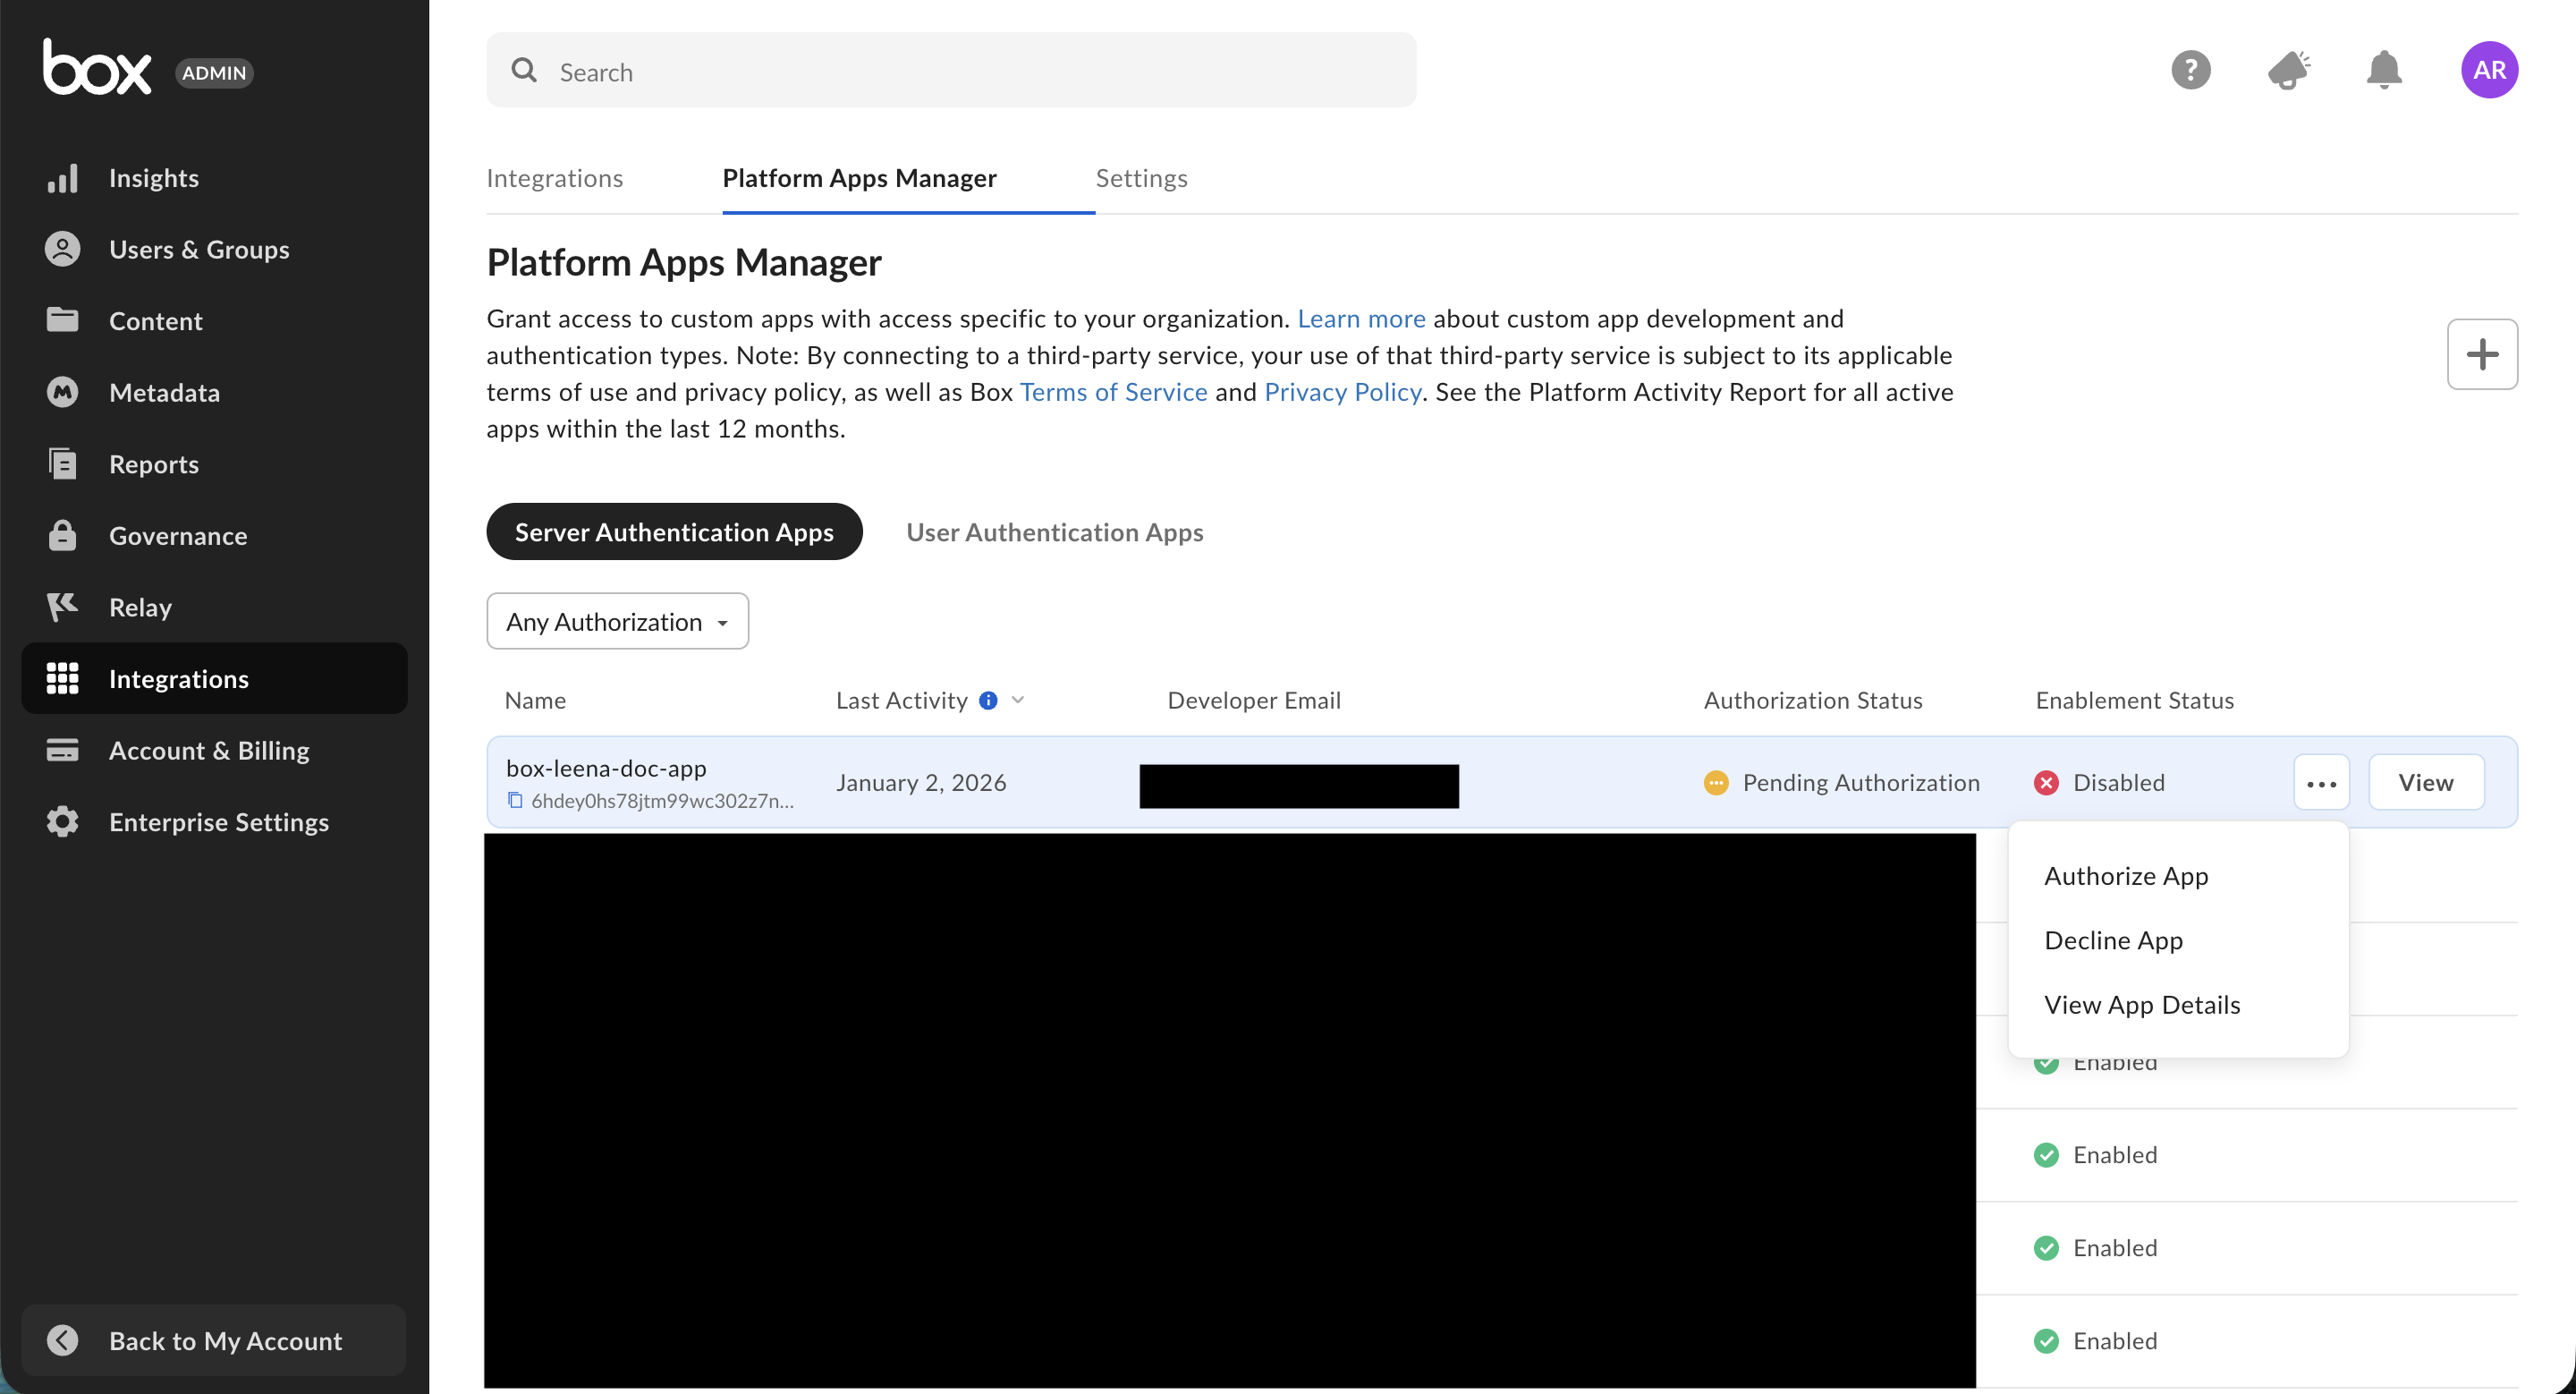Toggle the Last Activity sort chevron

(1018, 700)
